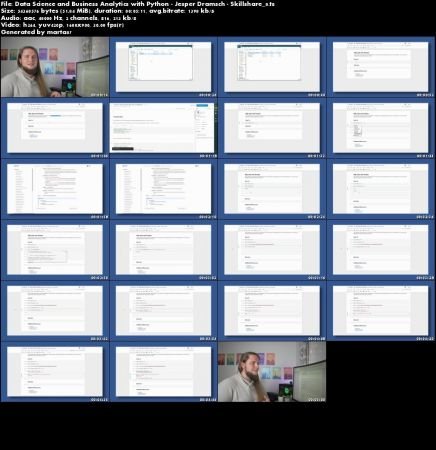Select third thumbnail in the second row
The height and width of the screenshot is (450, 436).
tap(272, 128)
